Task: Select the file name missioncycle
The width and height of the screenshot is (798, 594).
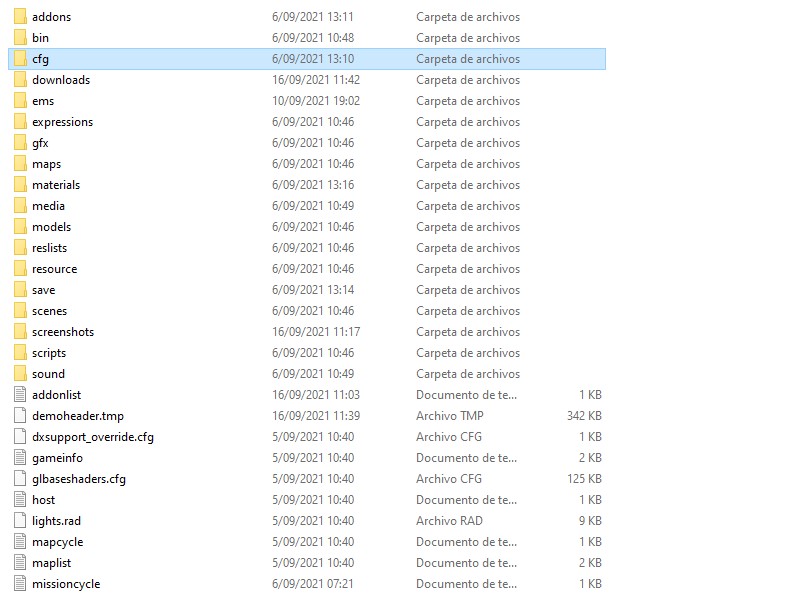Action: [x=66, y=584]
